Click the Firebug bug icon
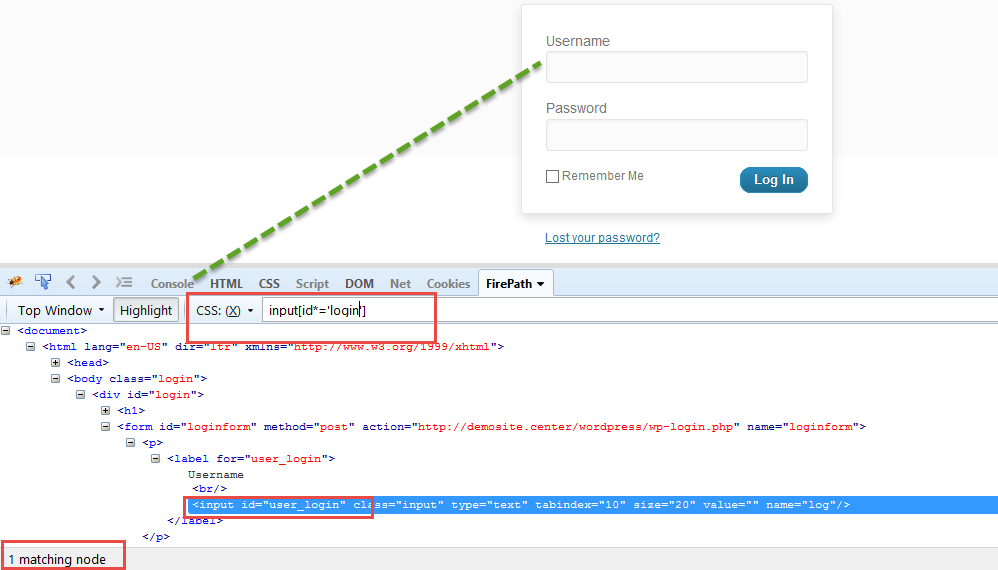The width and height of the screenshot is (998, 570). tap(15, 283)
